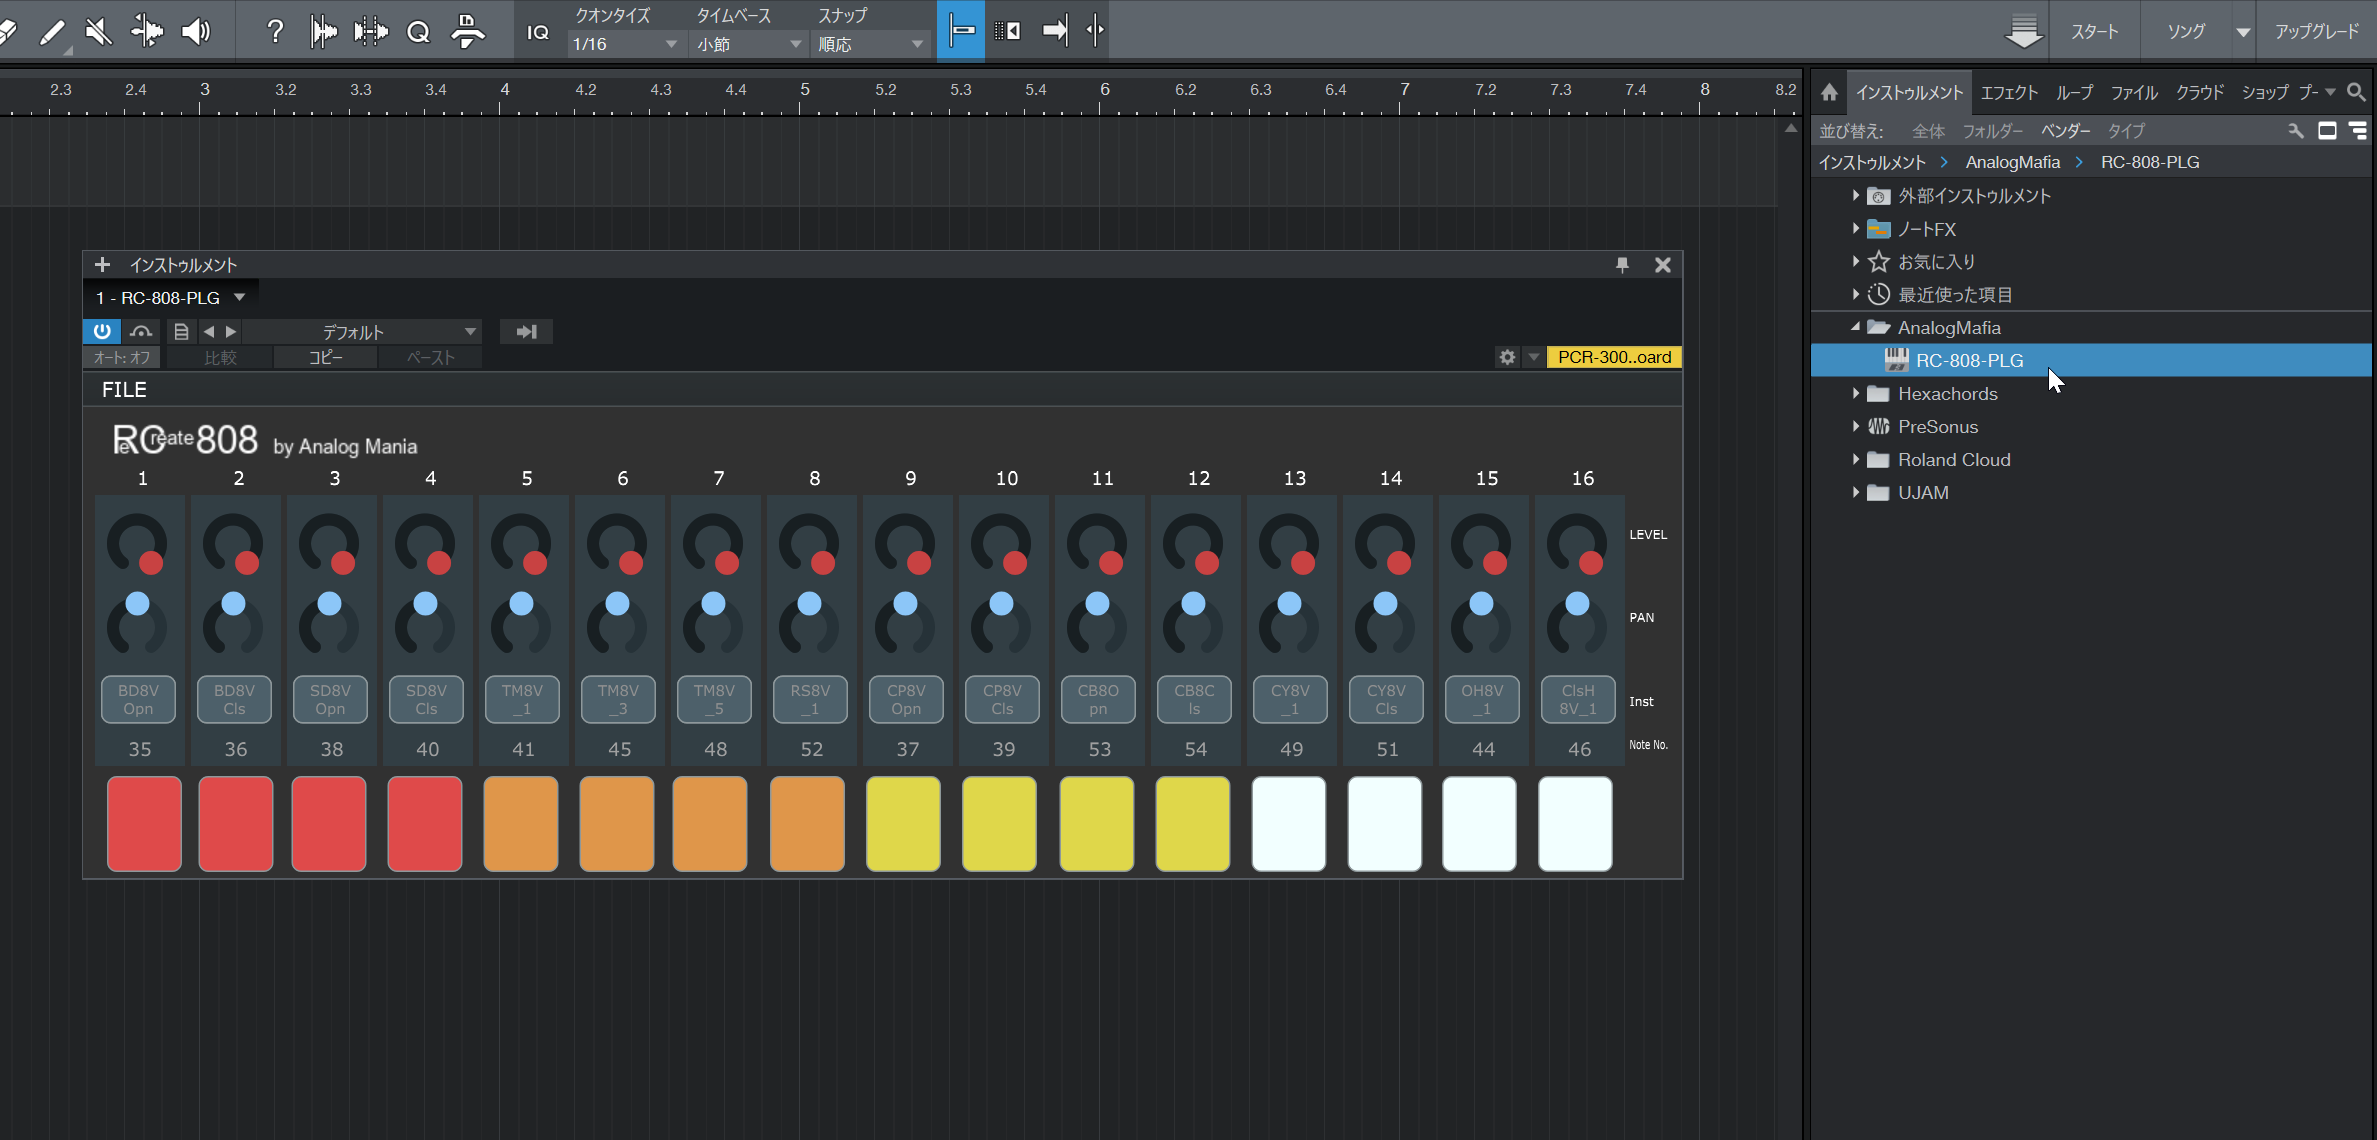Trigger the white pad under note 46

[1575, 823]
